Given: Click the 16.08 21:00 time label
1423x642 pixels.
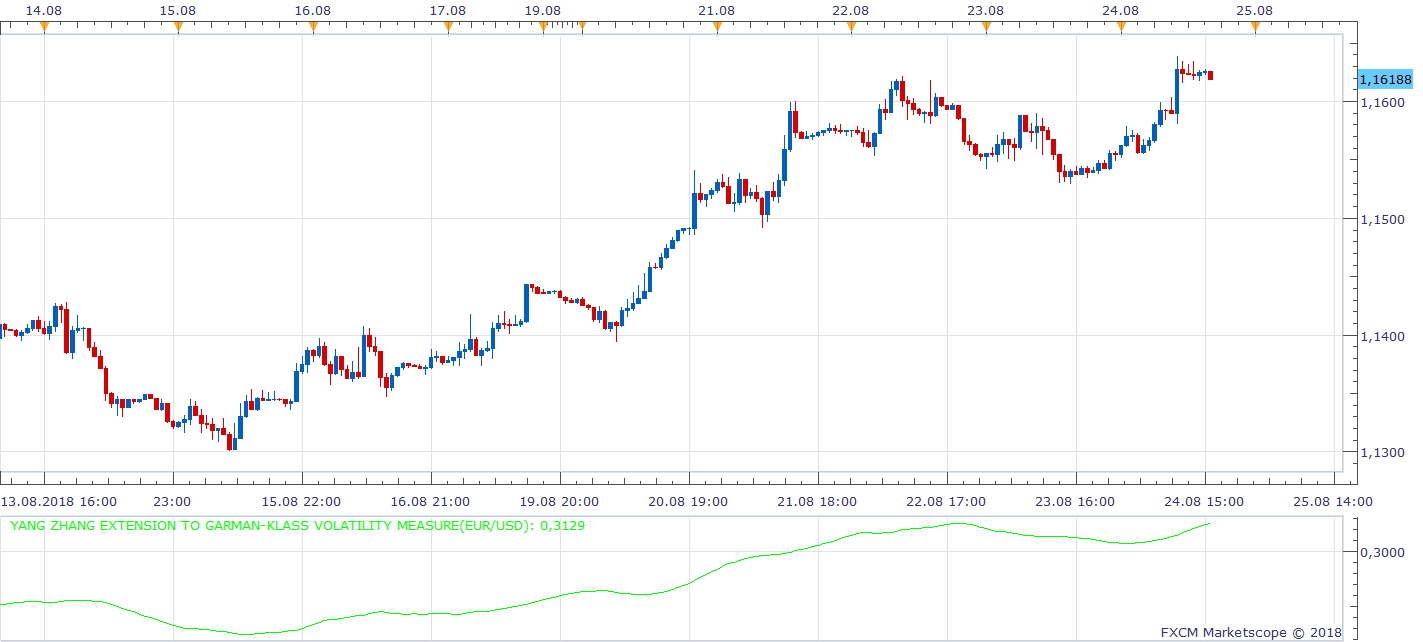Looking at the screenshot, I should [431, 501].
